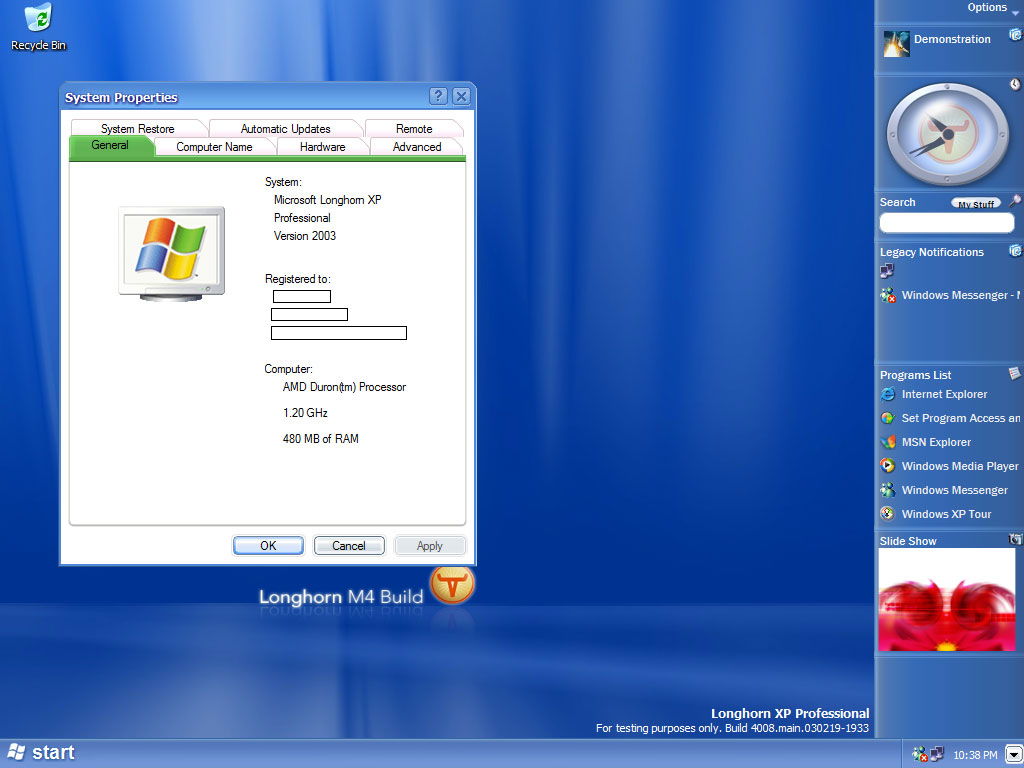Select the Remote tab
Image resolution: width=1024 pixels, height=768 pixels.
click(414, 129)
